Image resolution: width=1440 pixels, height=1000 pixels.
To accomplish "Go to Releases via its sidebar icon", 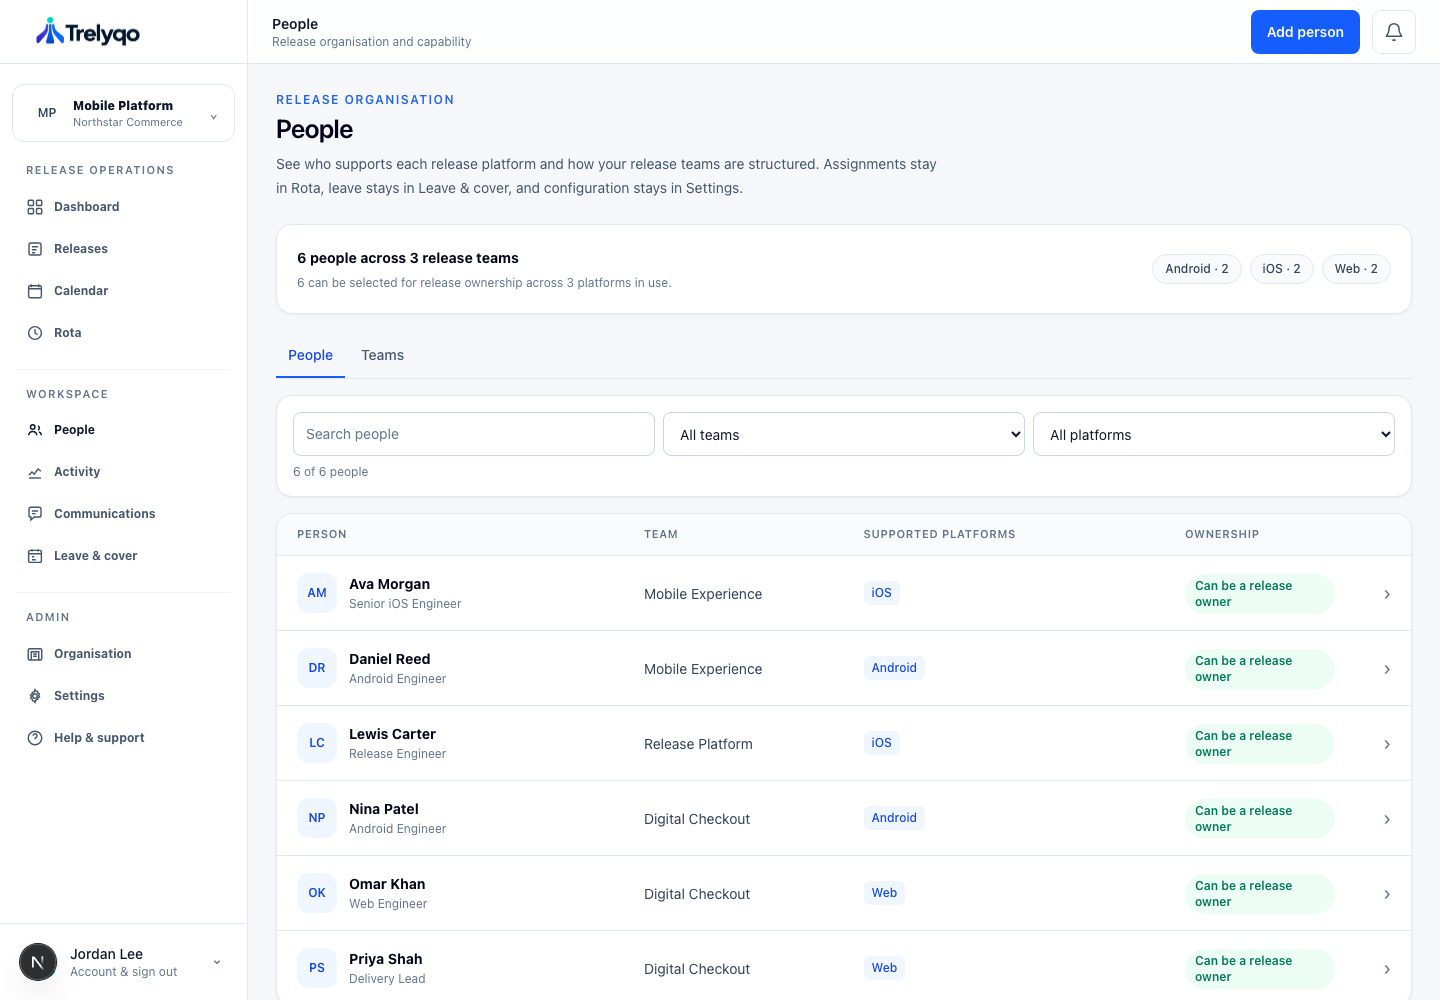I will (35, 249).
